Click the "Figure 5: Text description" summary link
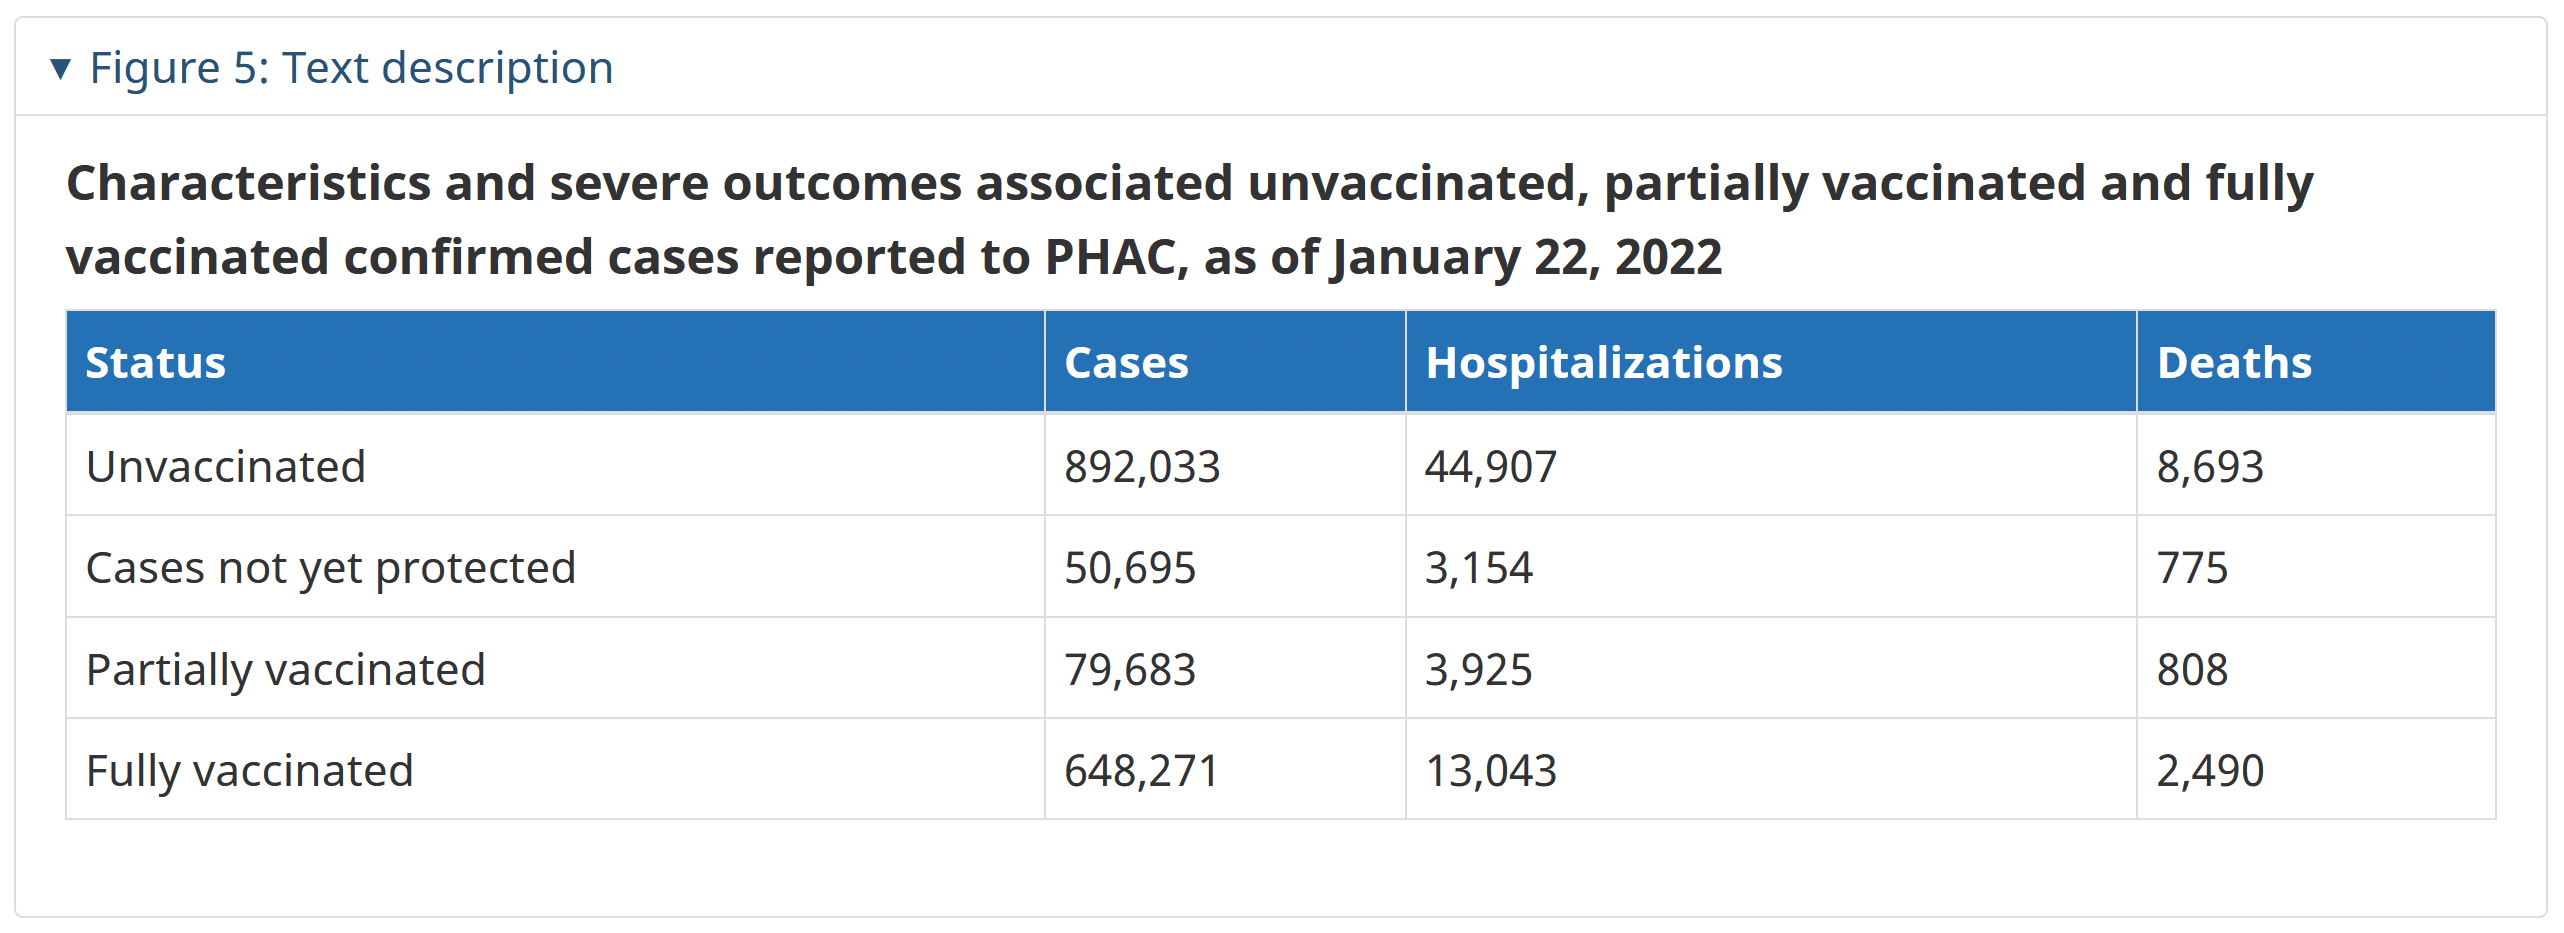 pos(351,69)
